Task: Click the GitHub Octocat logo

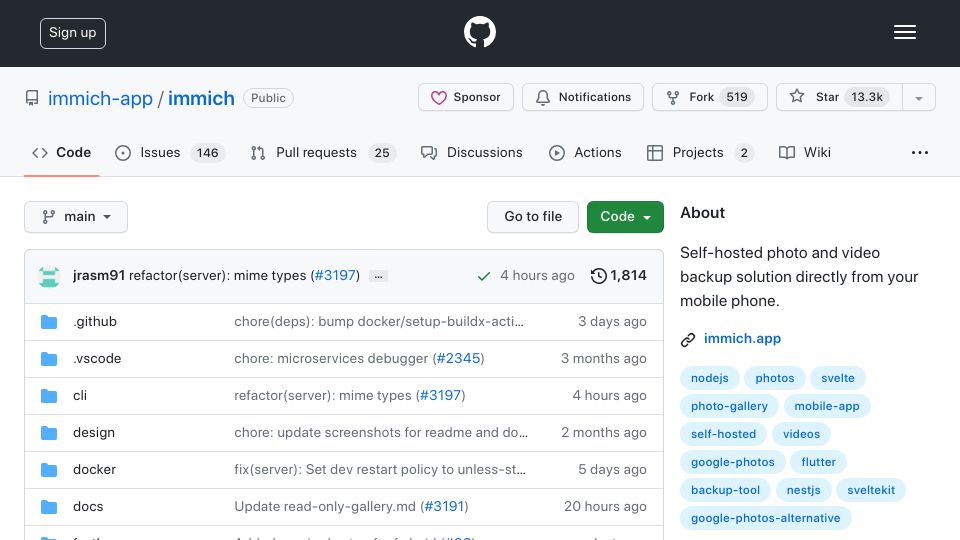Action: point(479,32)
